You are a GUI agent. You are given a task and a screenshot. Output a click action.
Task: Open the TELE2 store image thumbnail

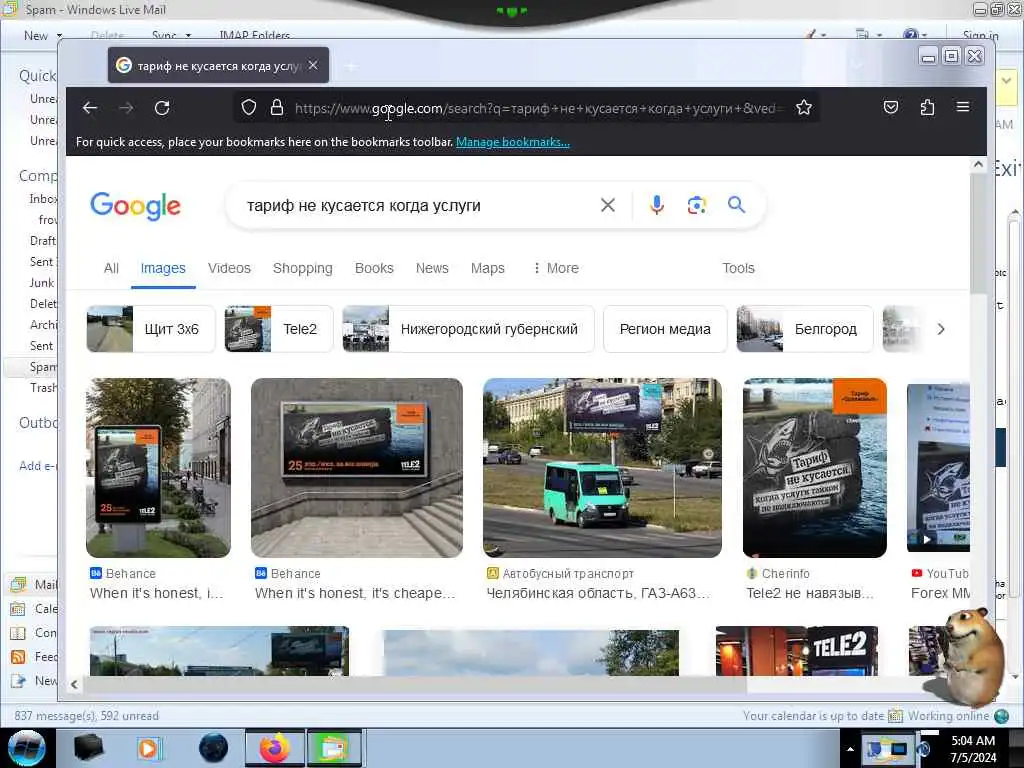[797, 650]
